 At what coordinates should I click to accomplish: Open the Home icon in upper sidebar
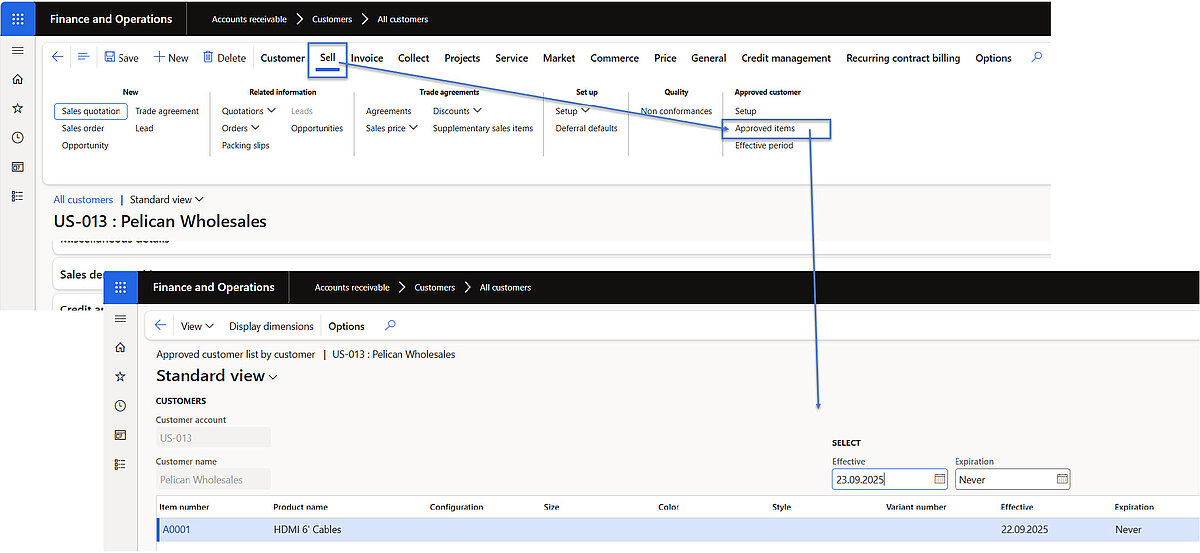click(x=17, y=79)
